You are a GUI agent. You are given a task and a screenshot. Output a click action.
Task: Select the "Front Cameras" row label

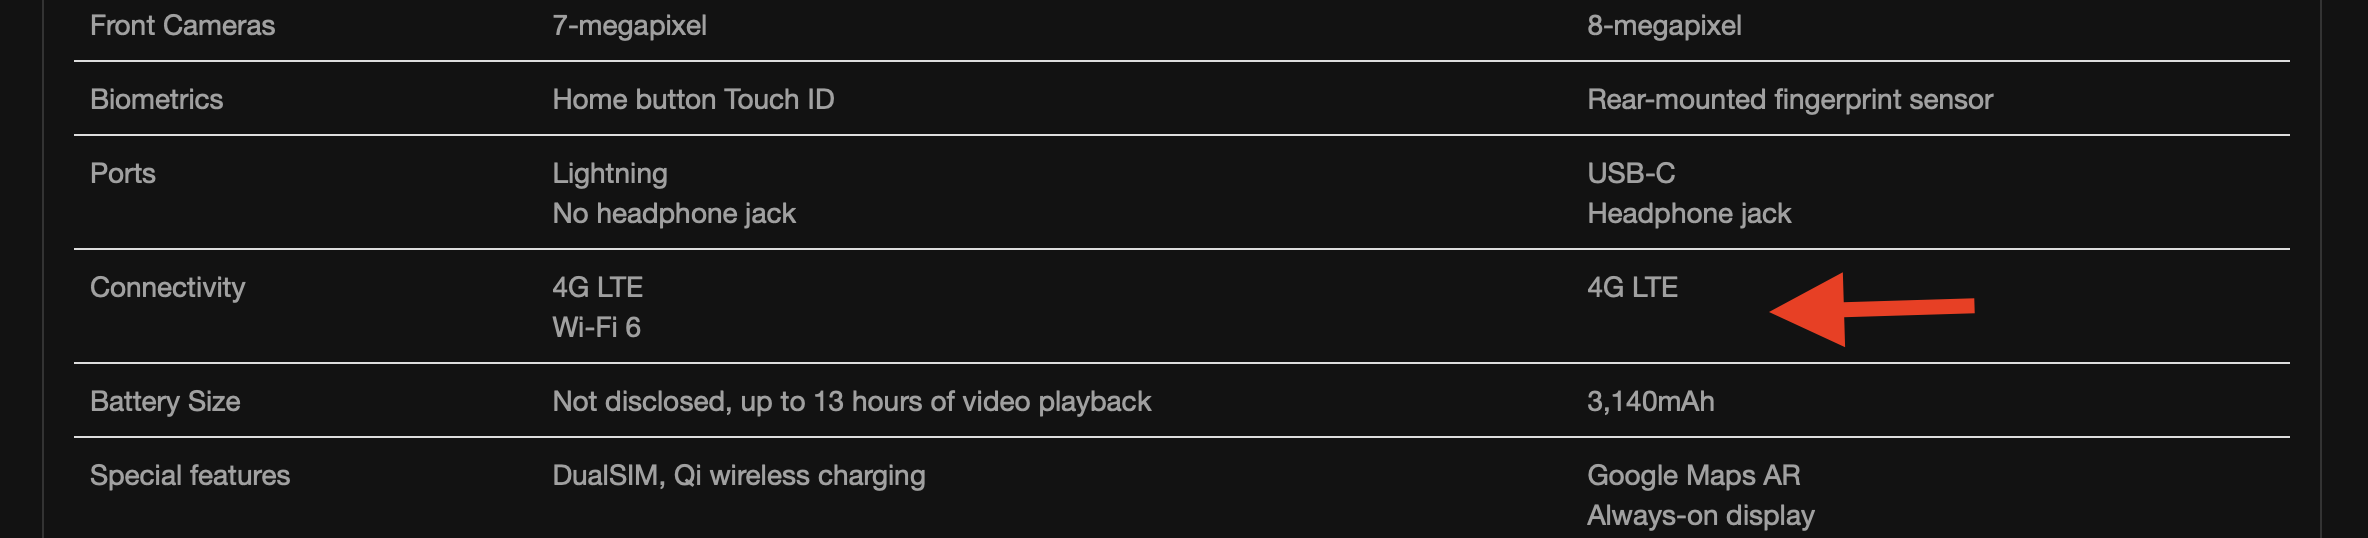coord(182,26)
